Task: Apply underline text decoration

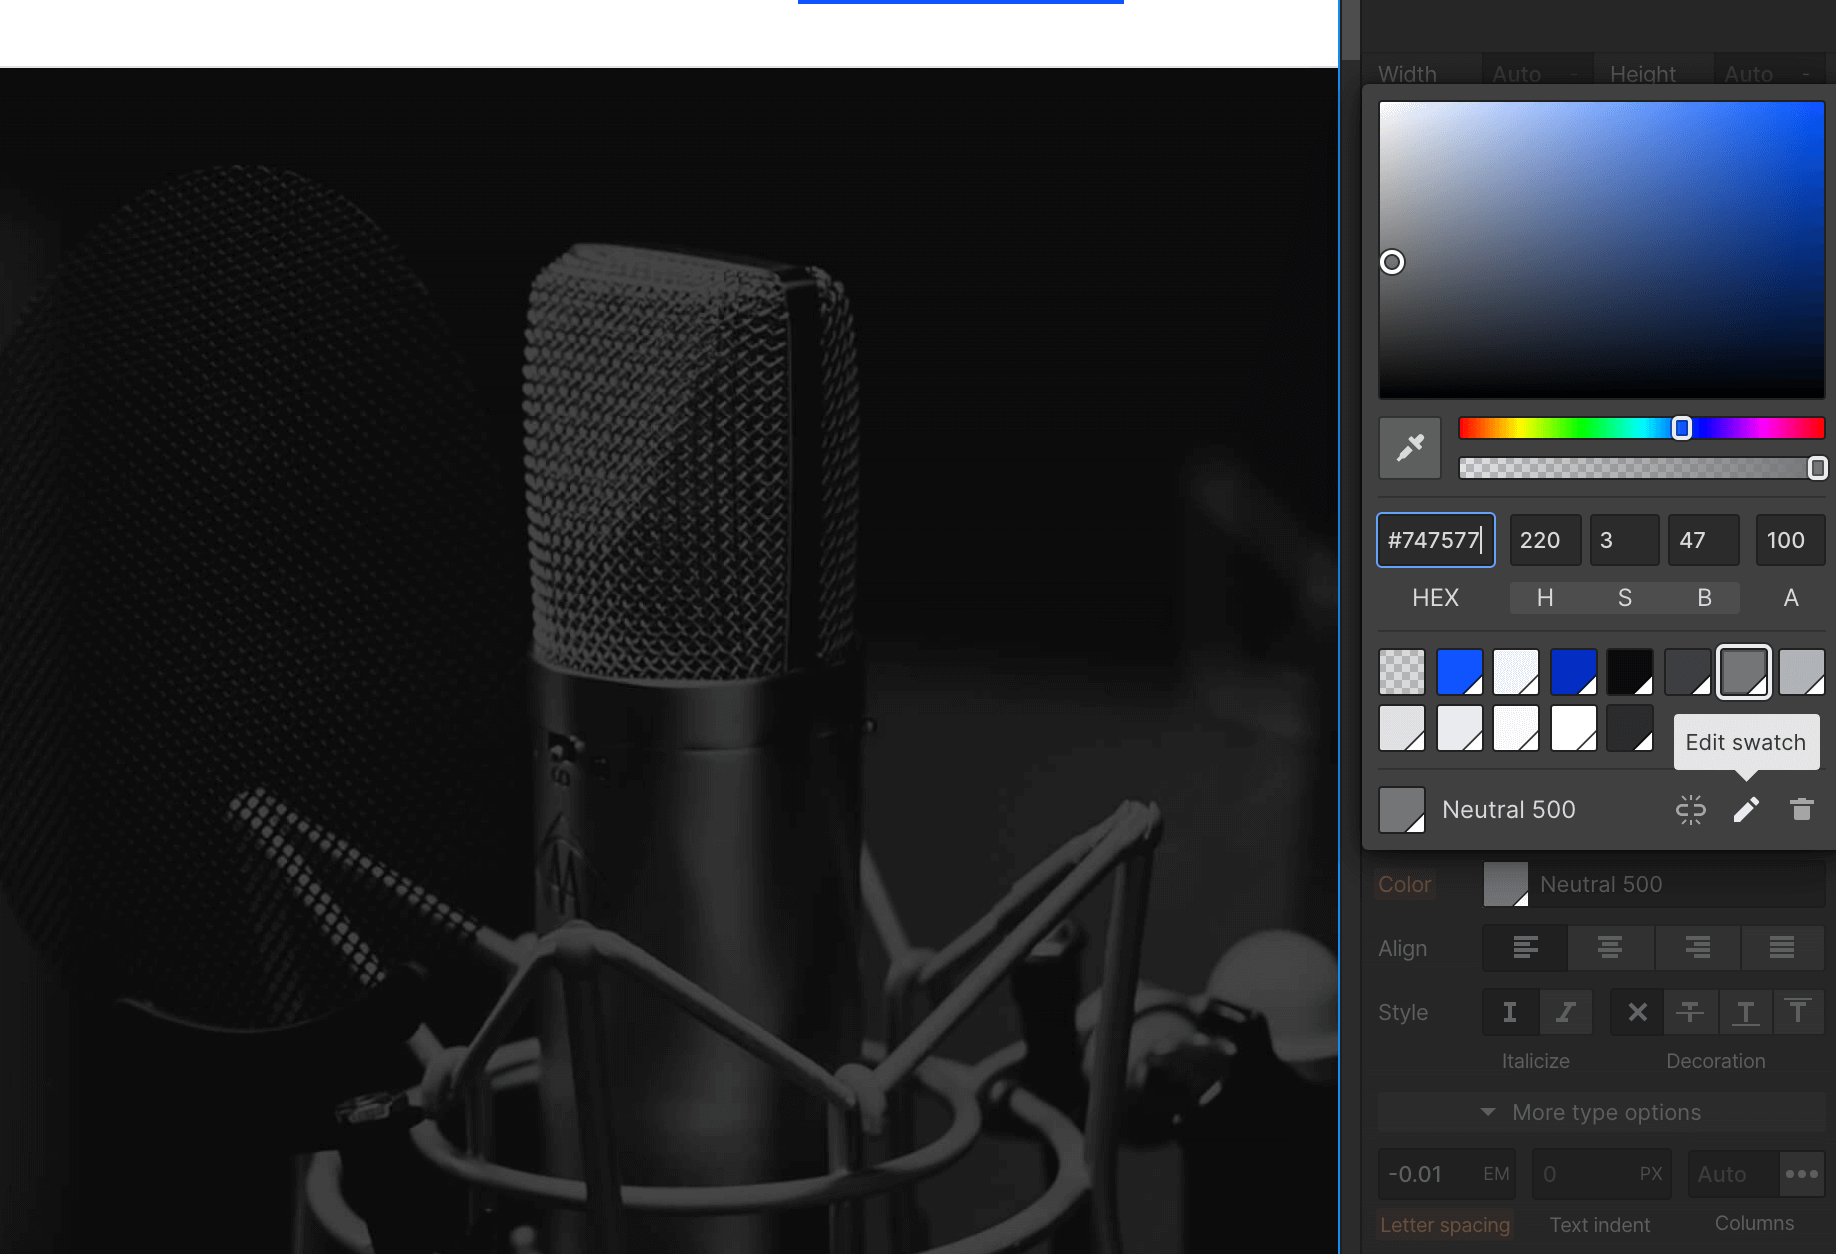Action: coord(1746,1012)
